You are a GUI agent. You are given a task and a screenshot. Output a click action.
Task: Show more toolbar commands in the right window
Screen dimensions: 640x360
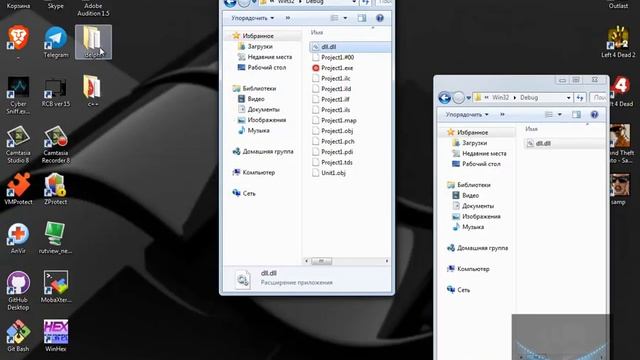[502, 115]
